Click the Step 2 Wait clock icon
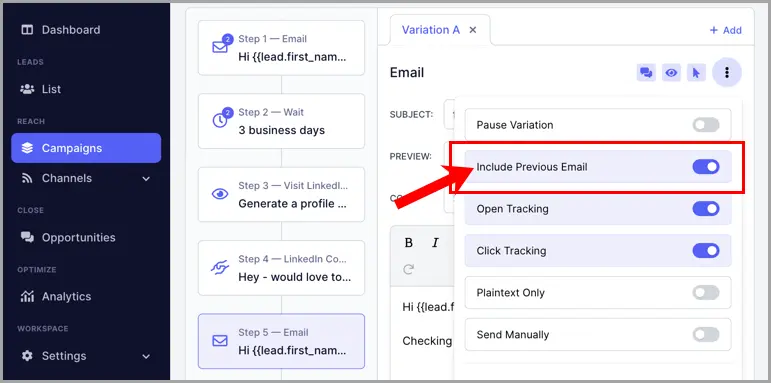The width and height of the screenshot is (771, 383). pos(220,119)
